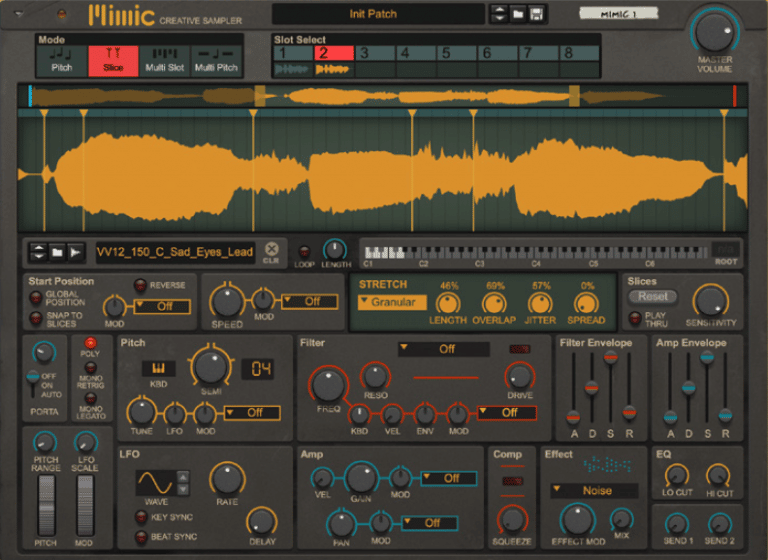Enable Mono Legato mode
This screenshot has height=560, width=768.
pos(90,398)
